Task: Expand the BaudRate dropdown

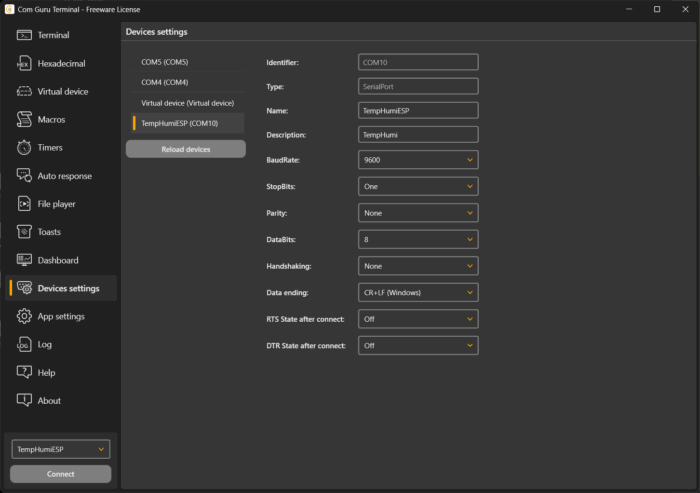Action: (417, 159)
